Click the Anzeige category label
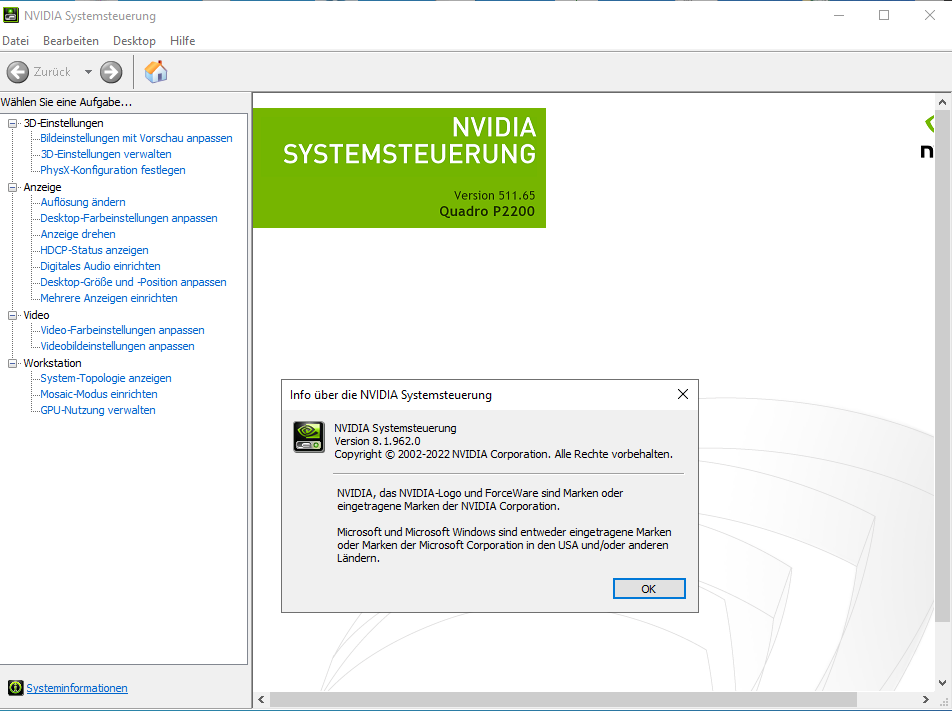The width and height of the screenshot is (952, 711). tap(42, 188)
